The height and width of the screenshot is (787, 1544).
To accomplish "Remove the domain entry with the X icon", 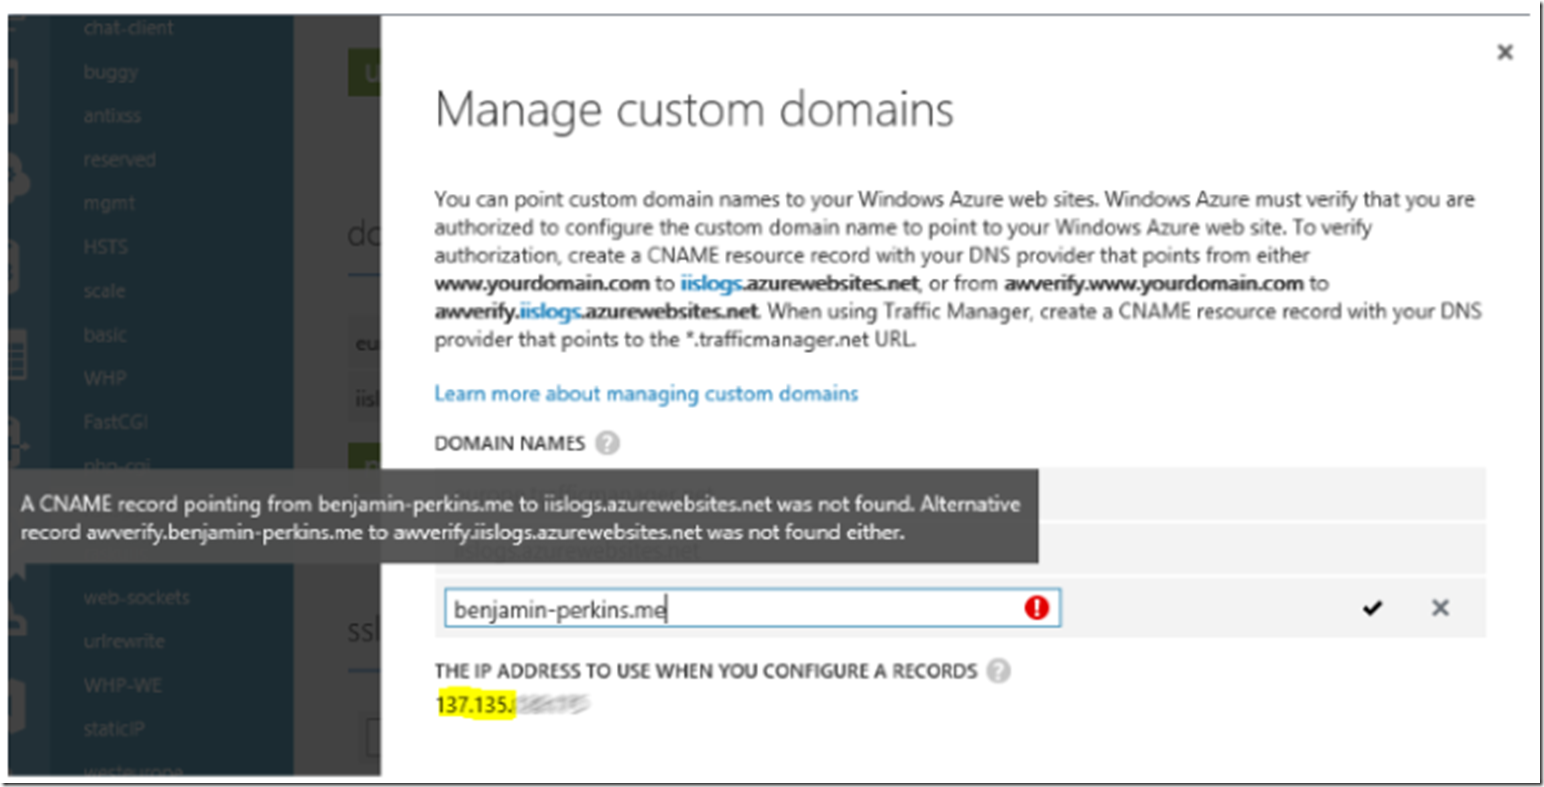I will [x=1440, y=607].
